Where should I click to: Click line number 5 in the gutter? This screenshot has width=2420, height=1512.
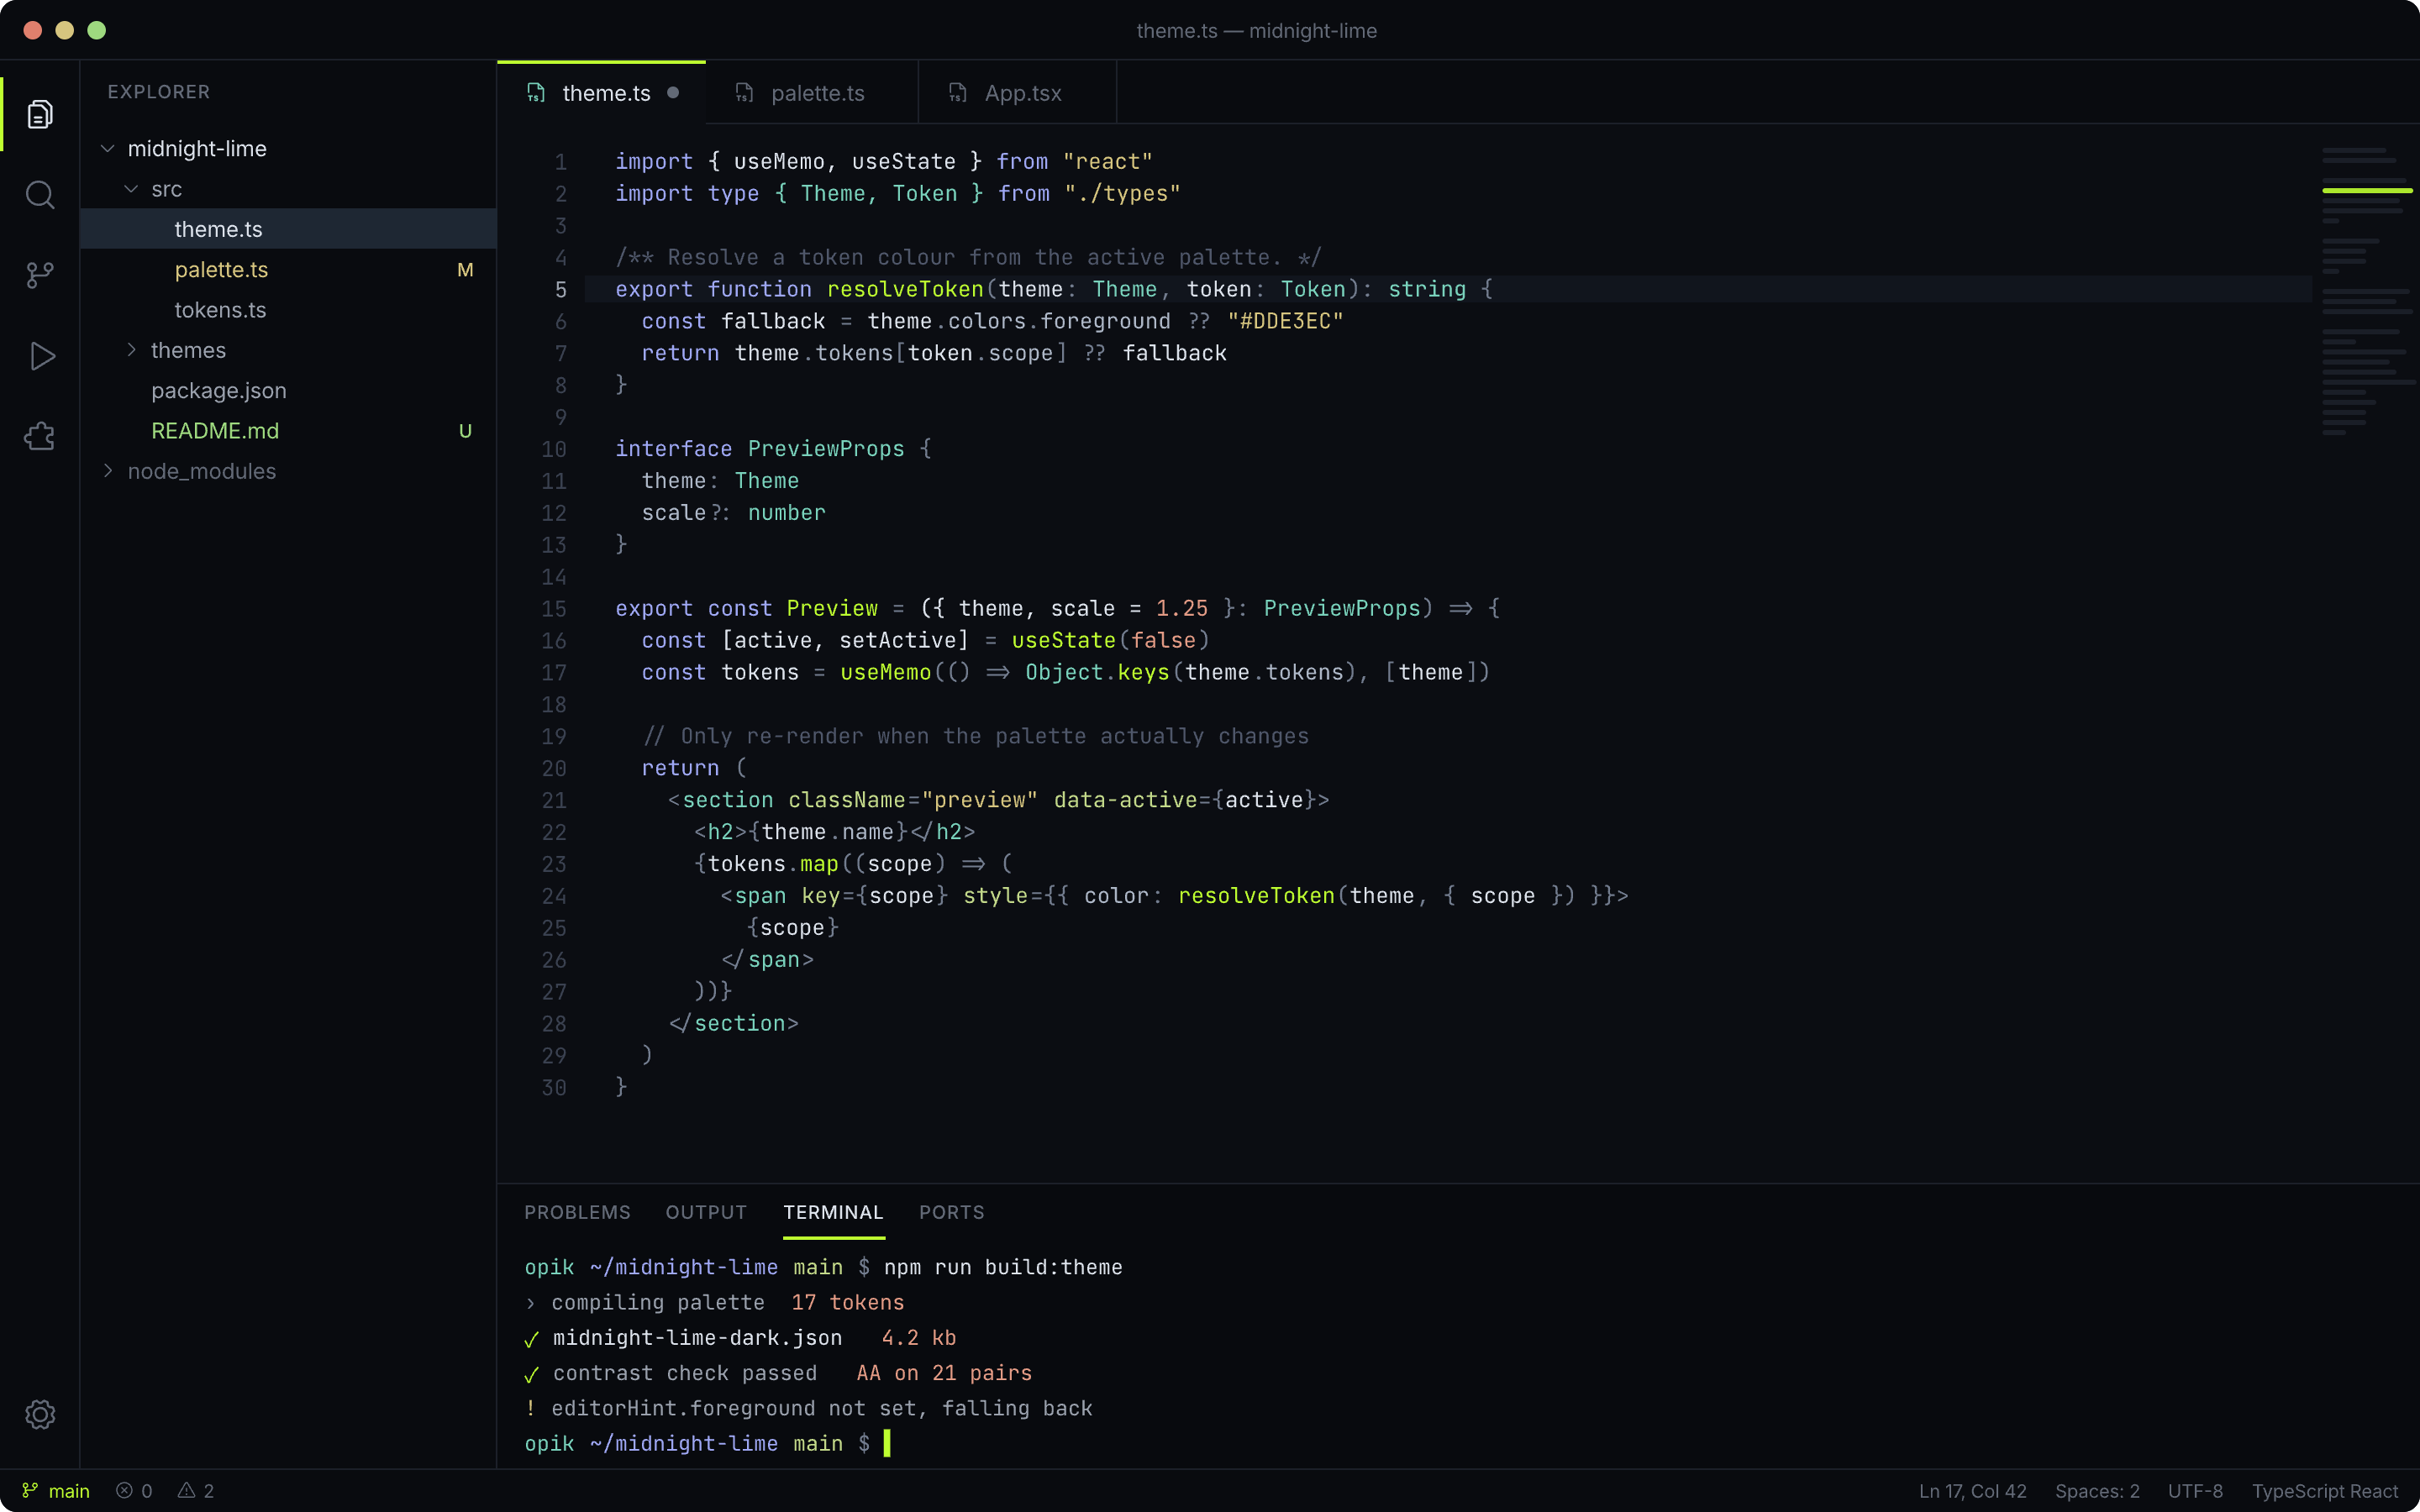[x=561, y=290]
